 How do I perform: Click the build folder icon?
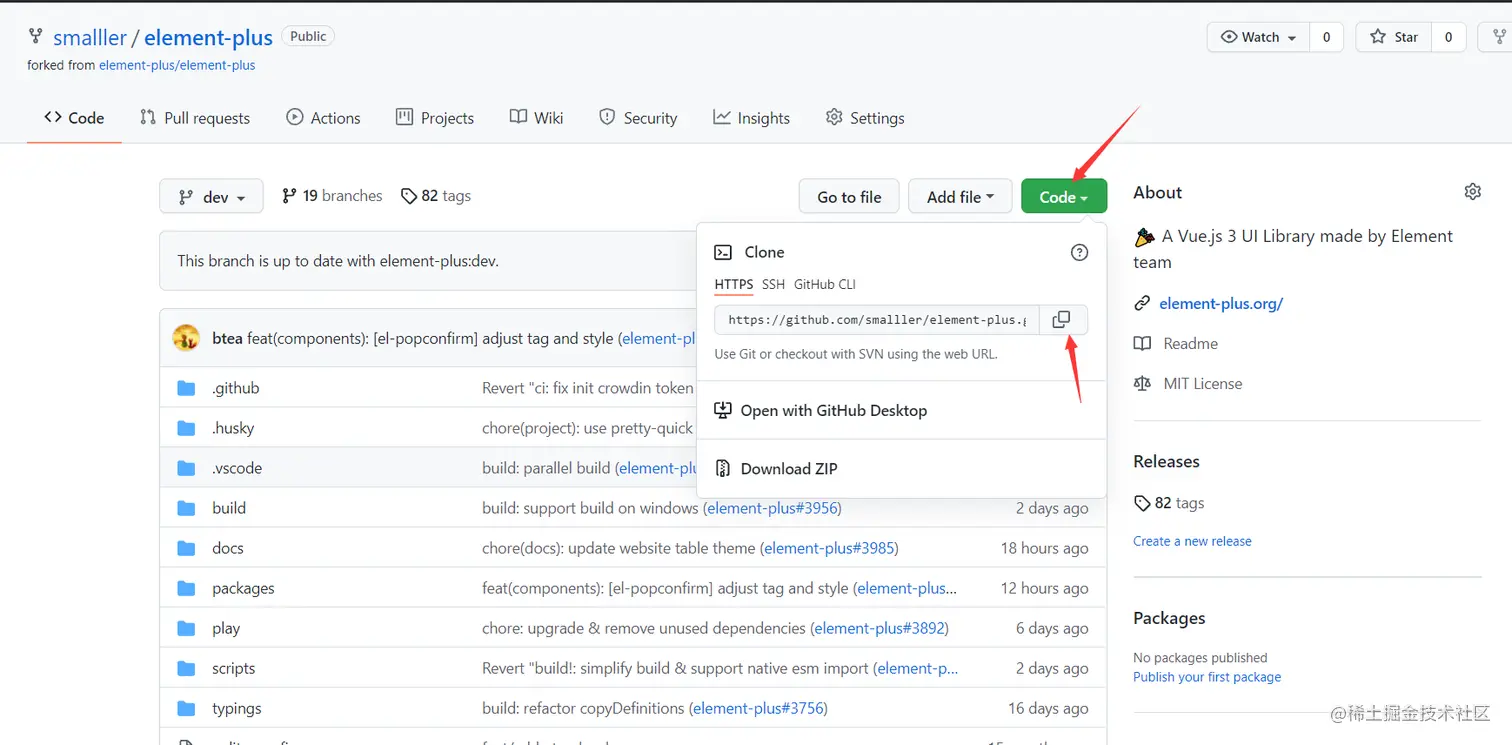click(186, 508)
